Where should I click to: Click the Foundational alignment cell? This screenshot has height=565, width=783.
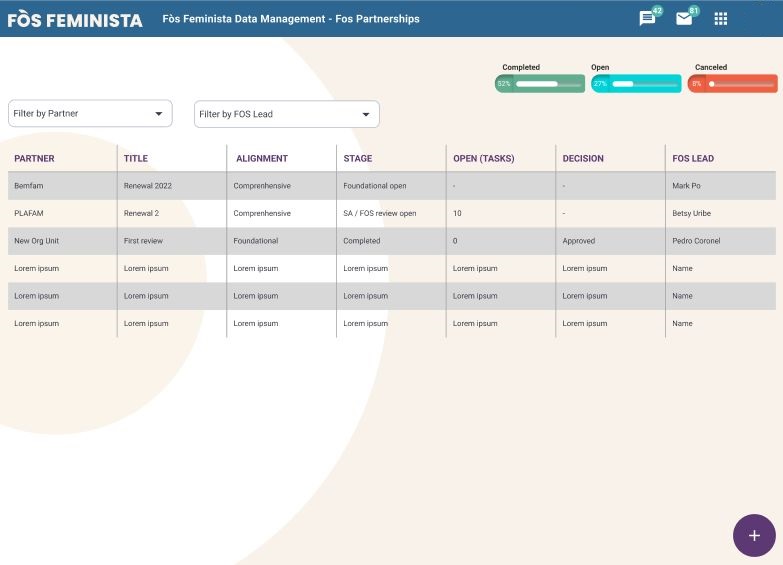(x=256, y=241)
